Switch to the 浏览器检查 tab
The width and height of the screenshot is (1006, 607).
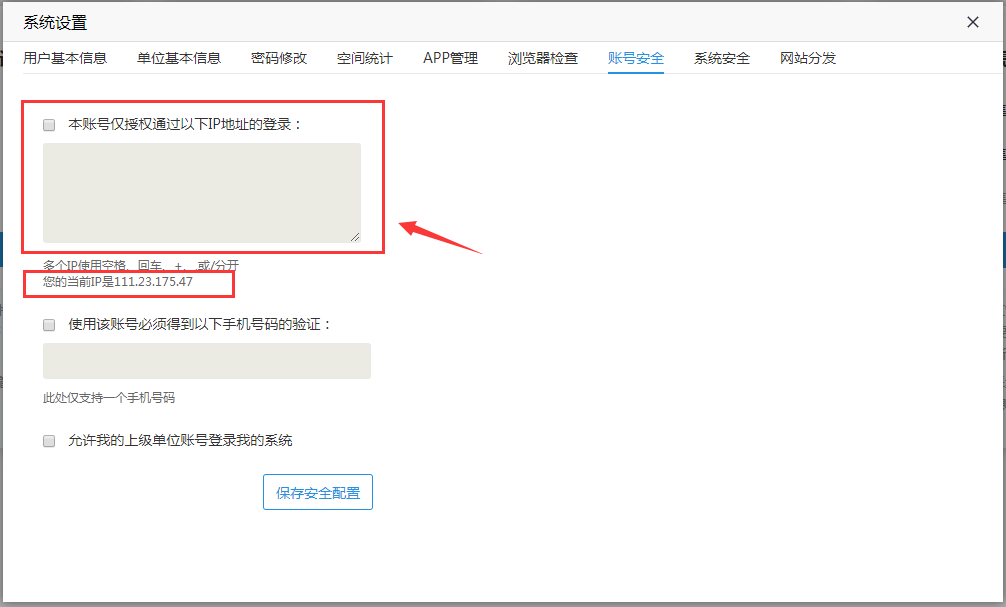click(543, 58)
